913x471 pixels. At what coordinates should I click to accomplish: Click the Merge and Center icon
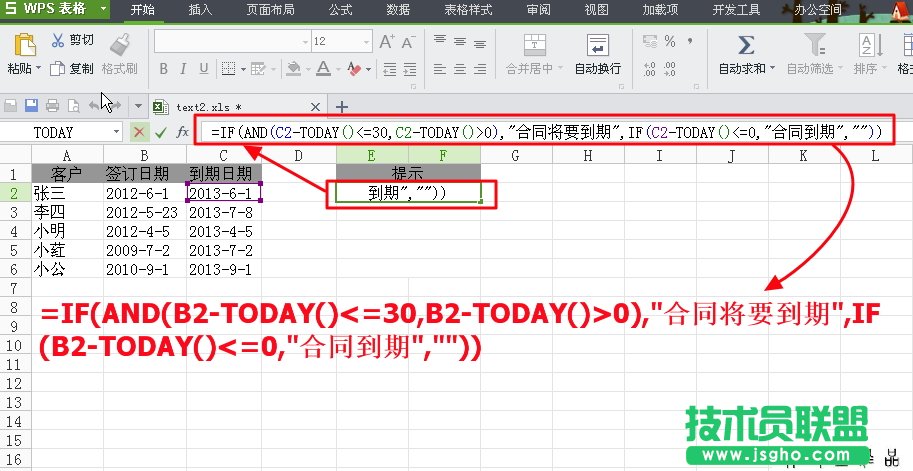(x=535, y=45)
